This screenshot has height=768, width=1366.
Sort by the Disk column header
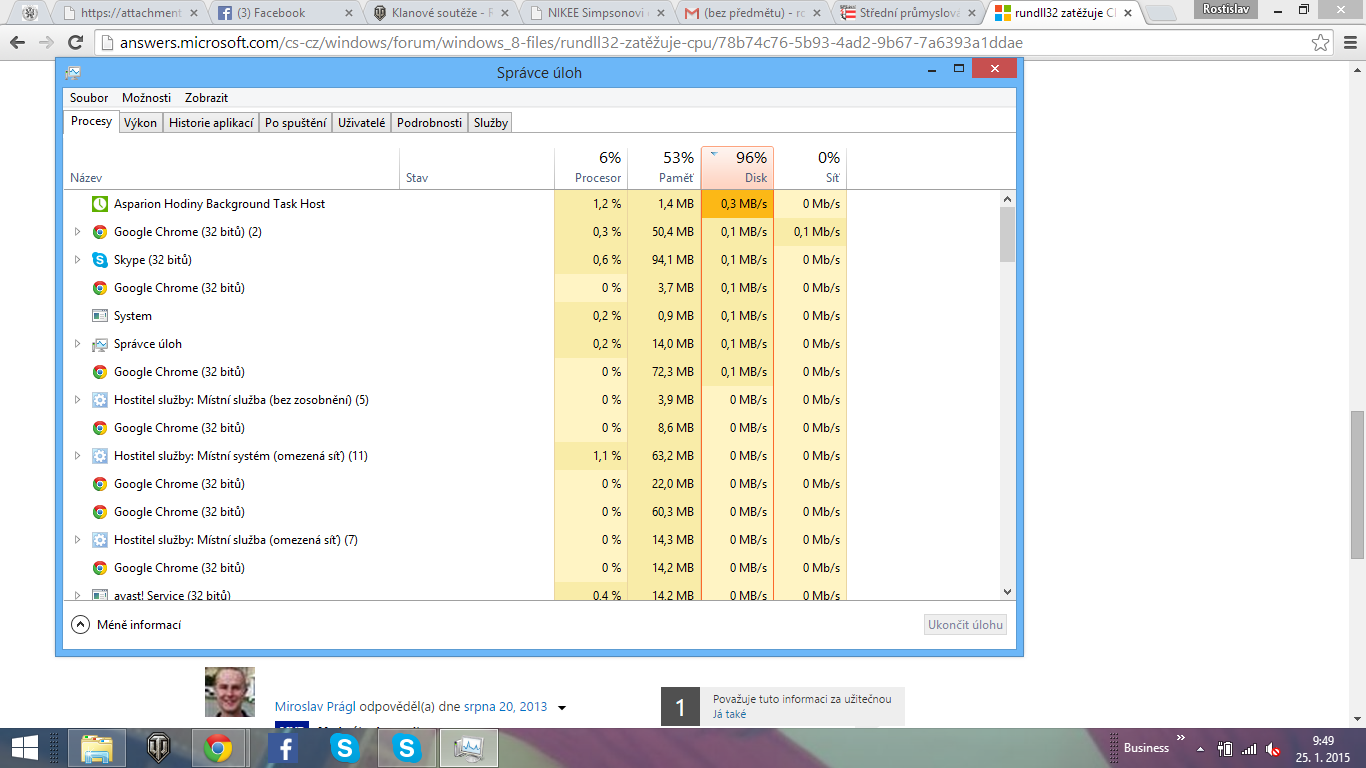click(737, 167)
